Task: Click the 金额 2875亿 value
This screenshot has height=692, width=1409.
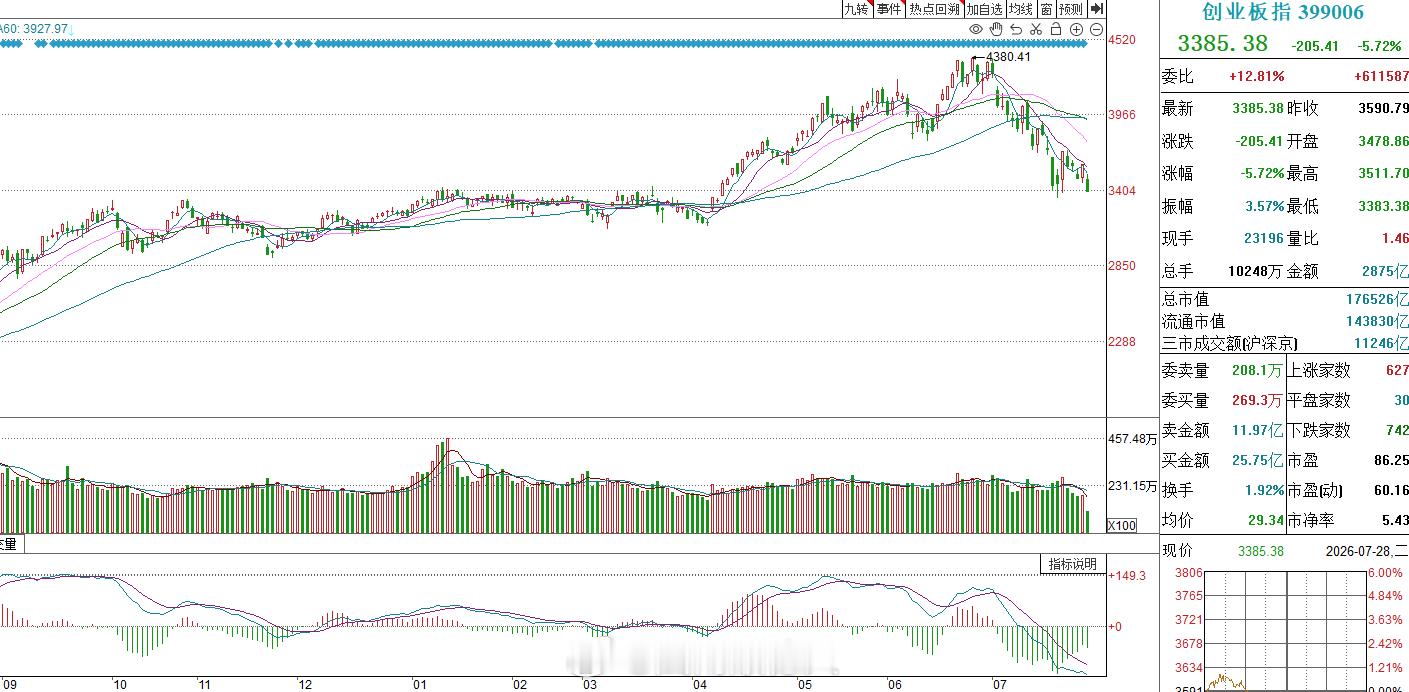Action: [1386, 271]
